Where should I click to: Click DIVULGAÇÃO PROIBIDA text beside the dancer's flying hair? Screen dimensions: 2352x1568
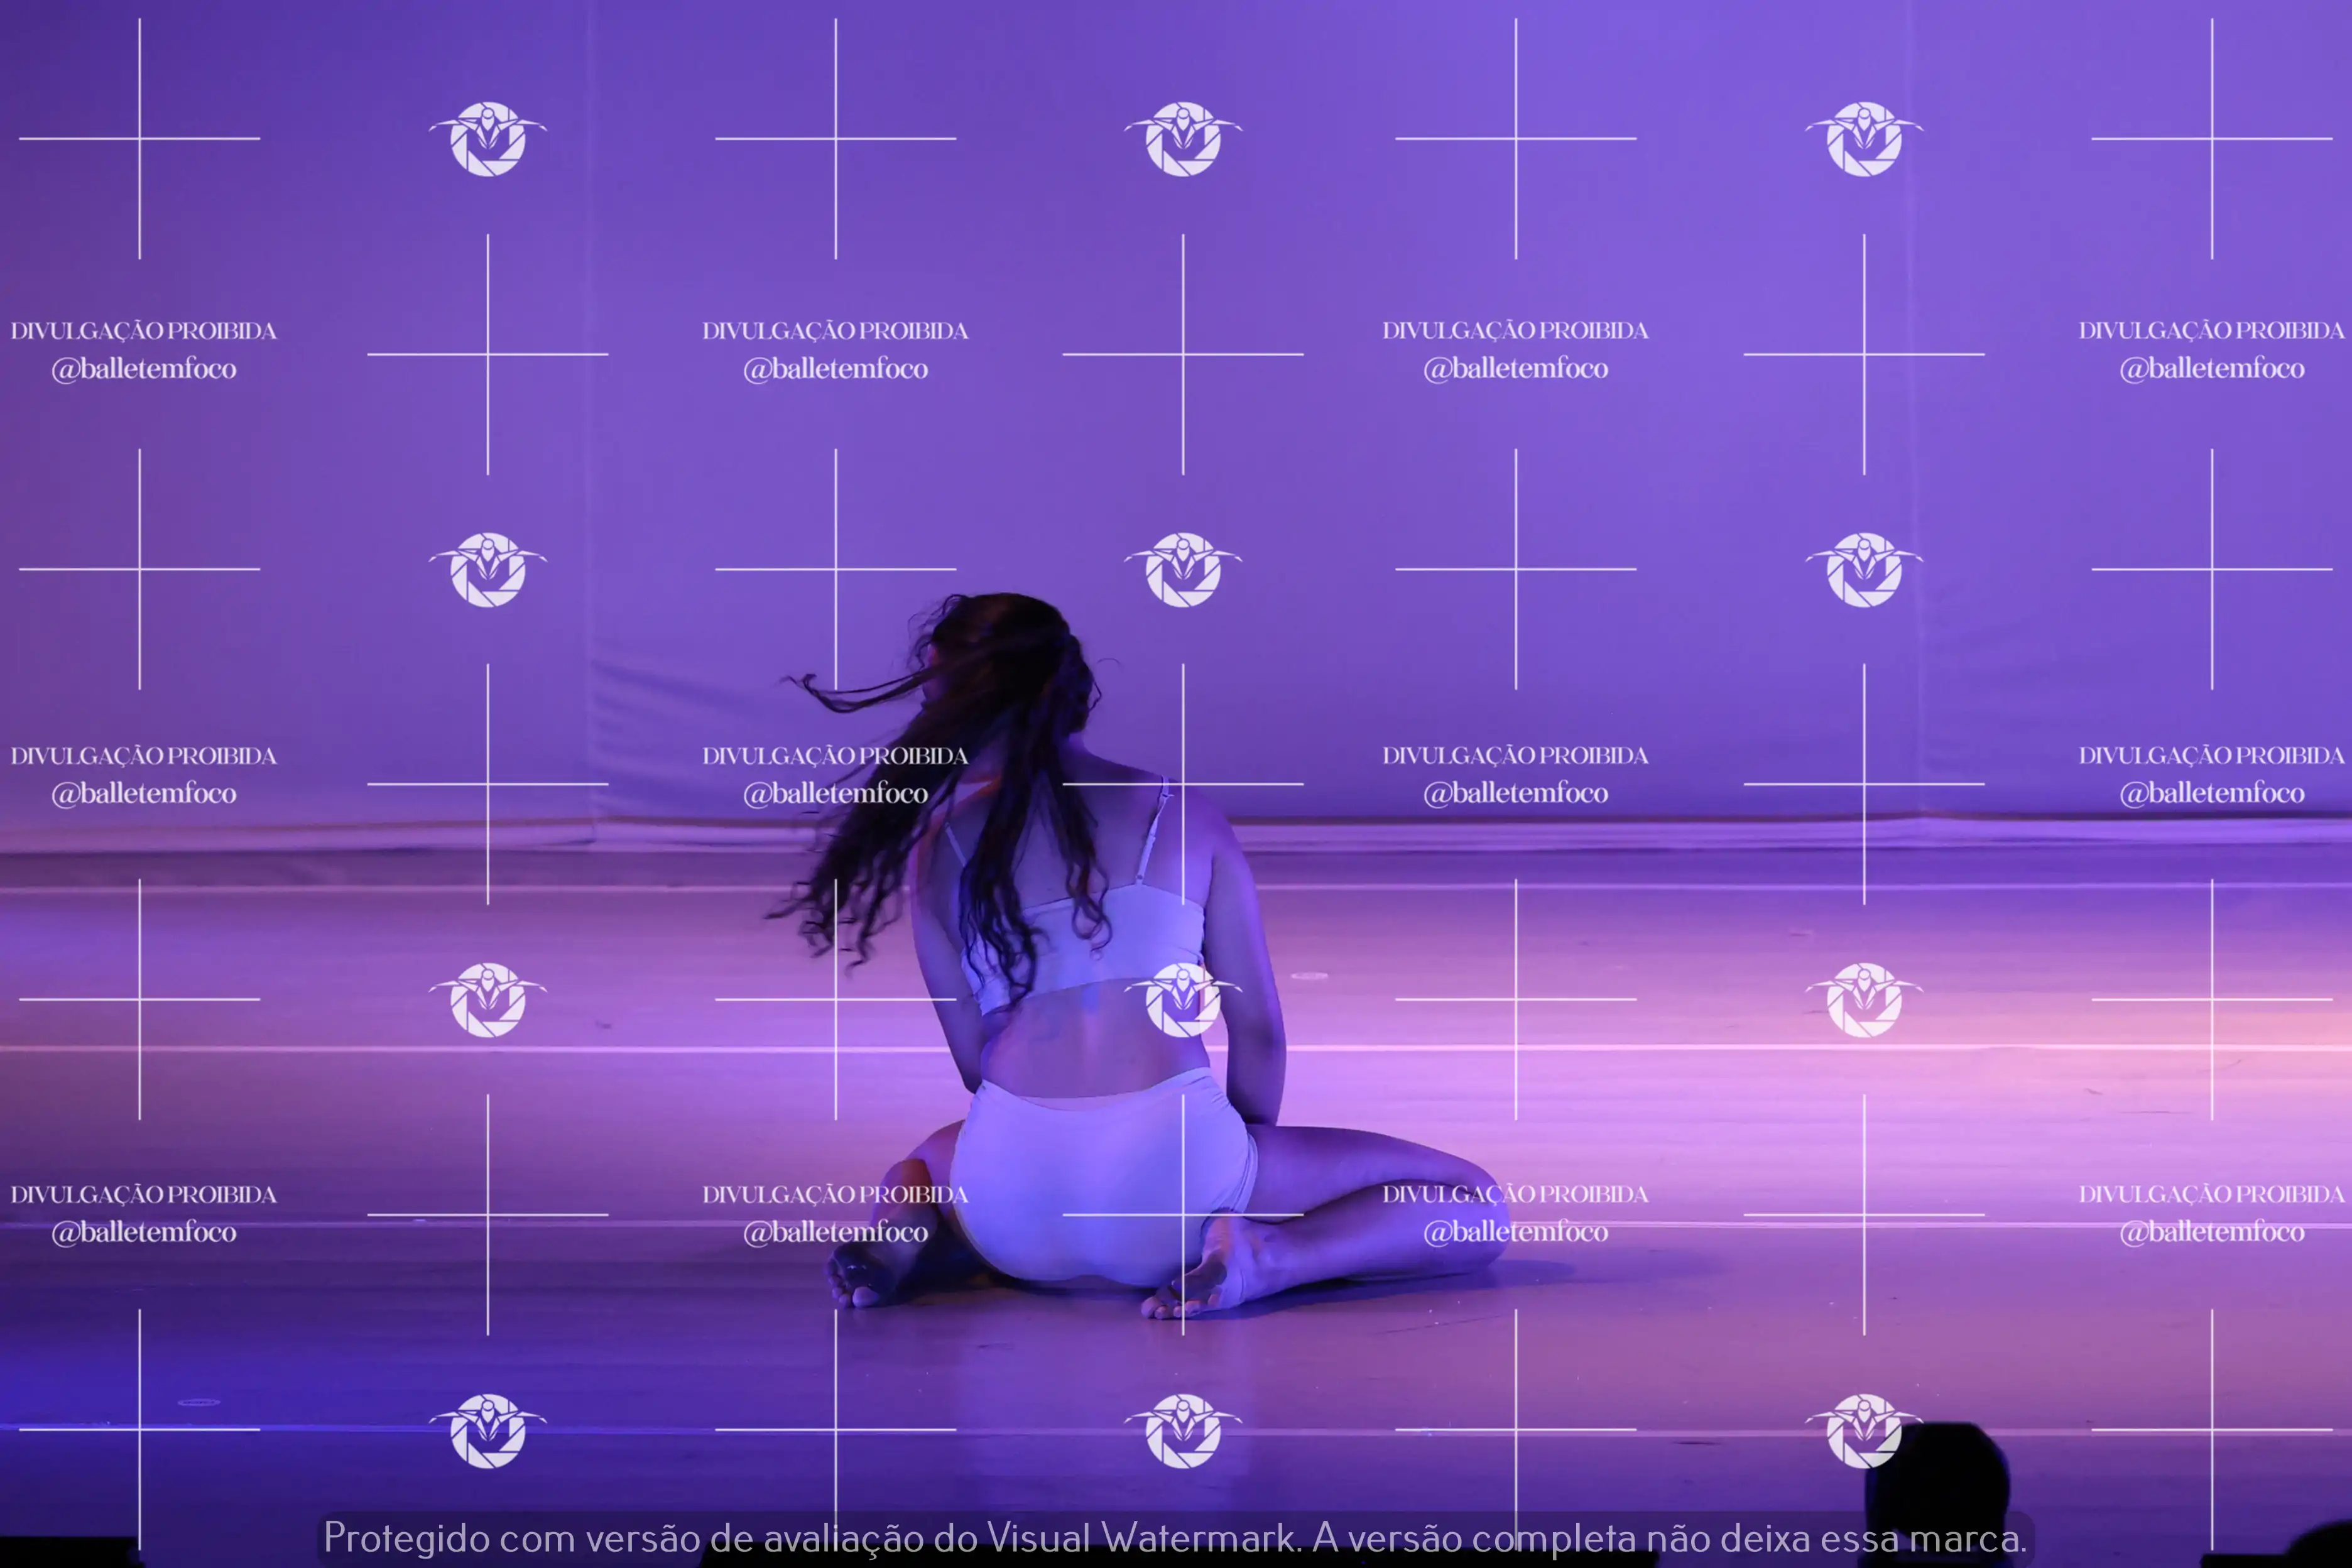pos(834,756)
